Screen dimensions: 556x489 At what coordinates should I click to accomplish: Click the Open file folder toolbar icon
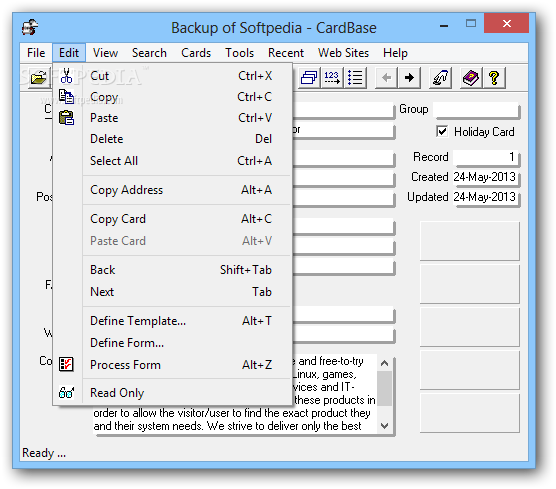coord(38,78)
